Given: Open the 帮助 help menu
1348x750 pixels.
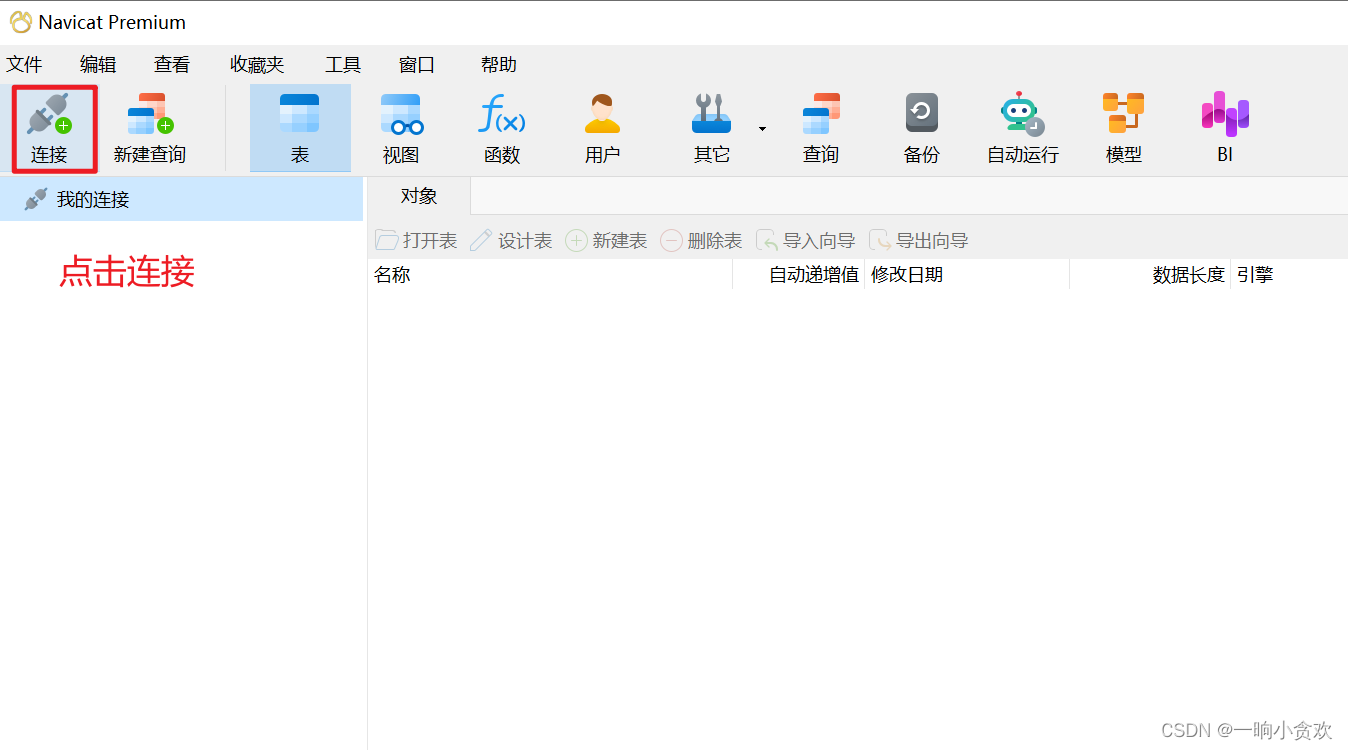Looking at the screenshot, I should [x=499, y=65].
